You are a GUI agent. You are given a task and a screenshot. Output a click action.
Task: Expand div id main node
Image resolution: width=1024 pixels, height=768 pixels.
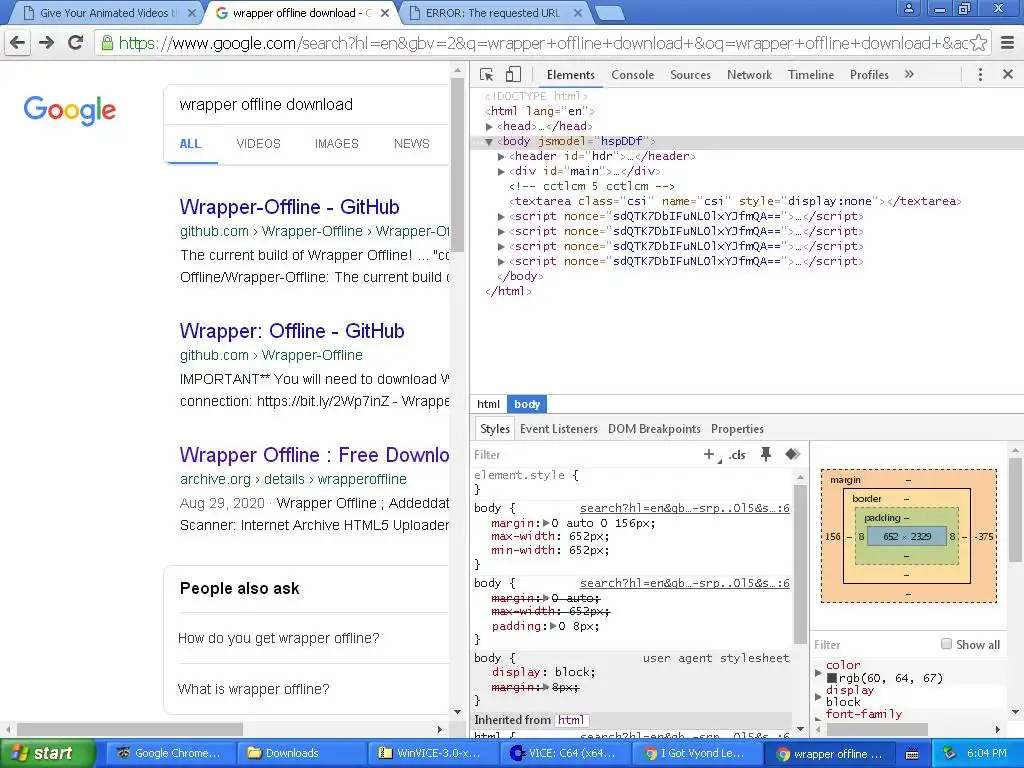501,171
